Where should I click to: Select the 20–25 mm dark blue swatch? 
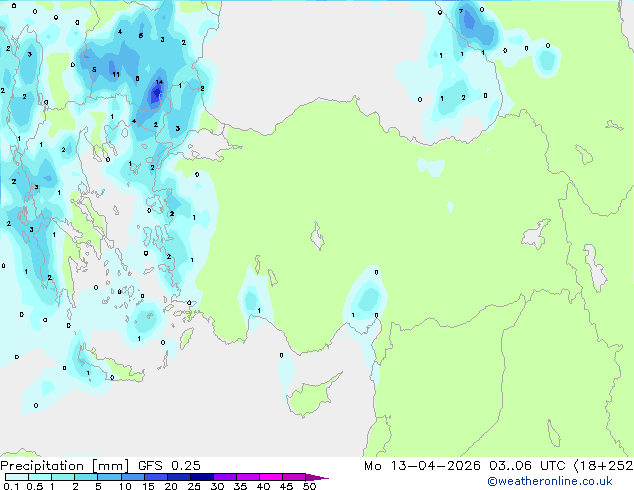tap(179, 477)
